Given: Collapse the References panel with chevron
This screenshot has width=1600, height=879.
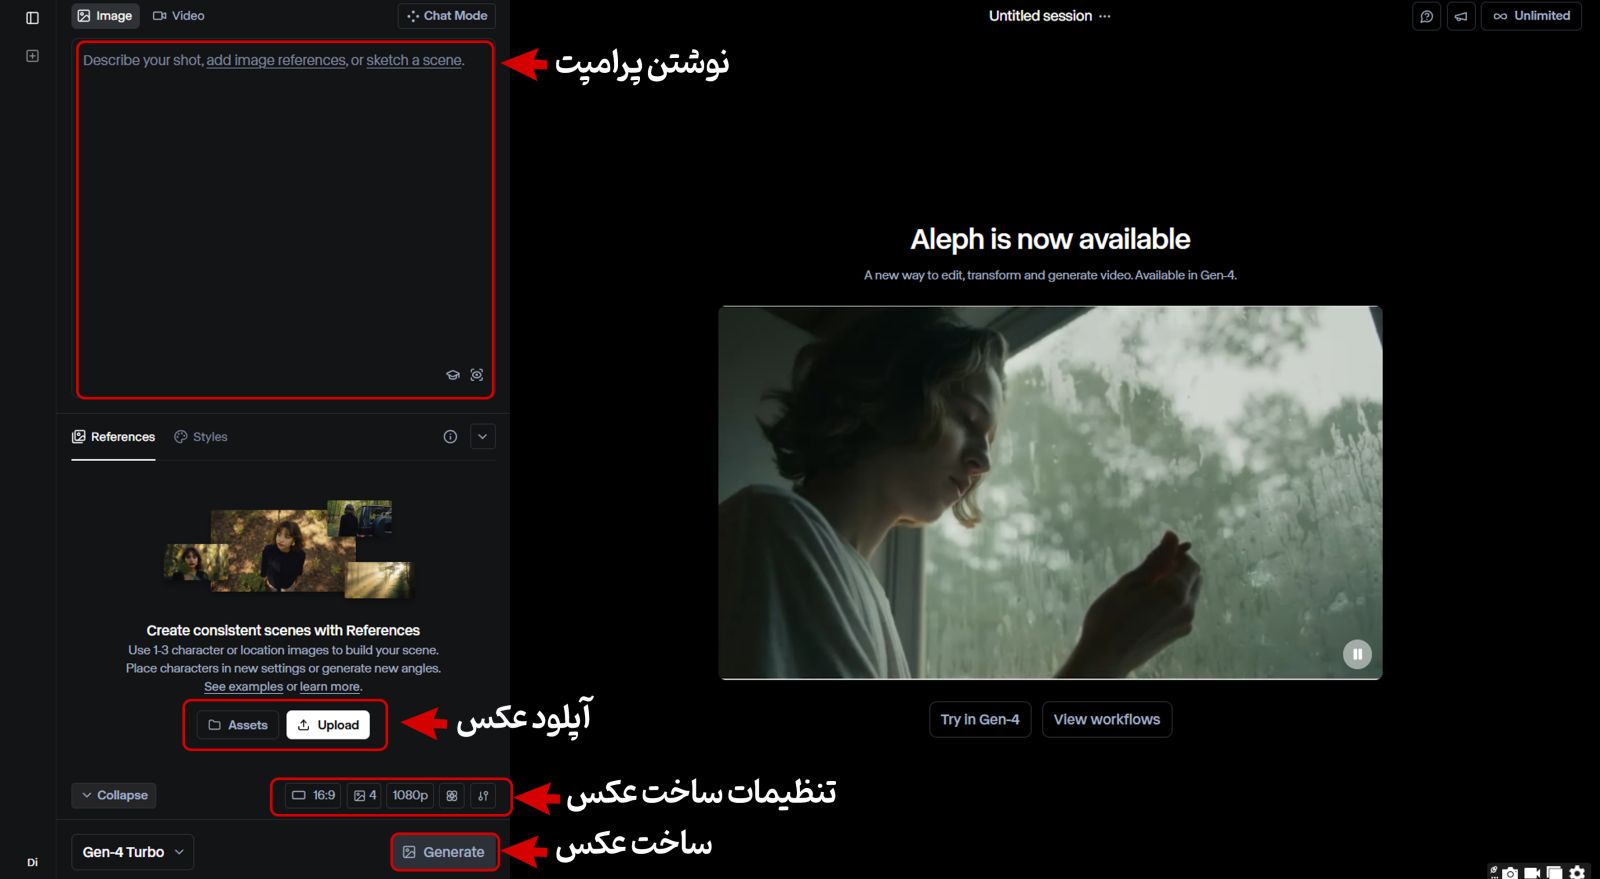Looking at the screenshot, I should point(483,437).
